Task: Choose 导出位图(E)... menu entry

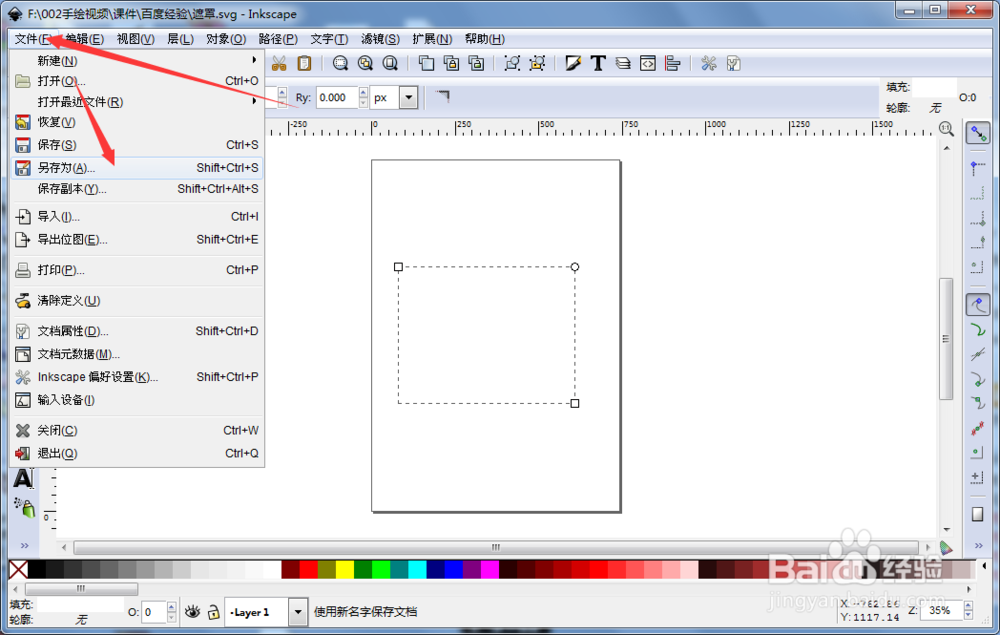Action: pos(137,240)
